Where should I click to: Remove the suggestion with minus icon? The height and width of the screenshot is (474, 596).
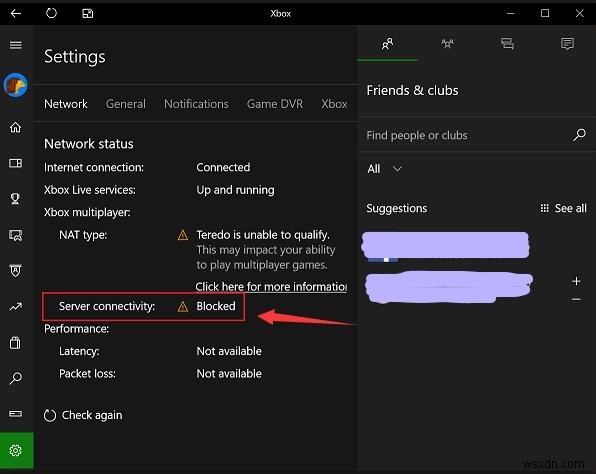tap(576, 299)
